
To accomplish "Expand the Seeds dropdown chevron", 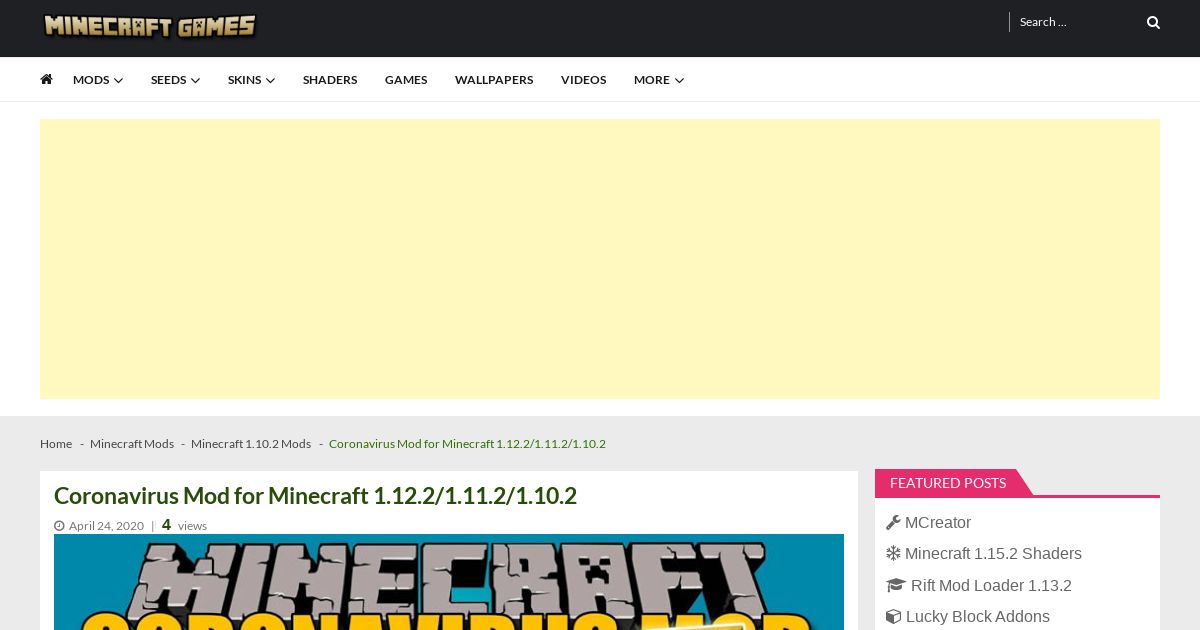I will coord(195,80).
